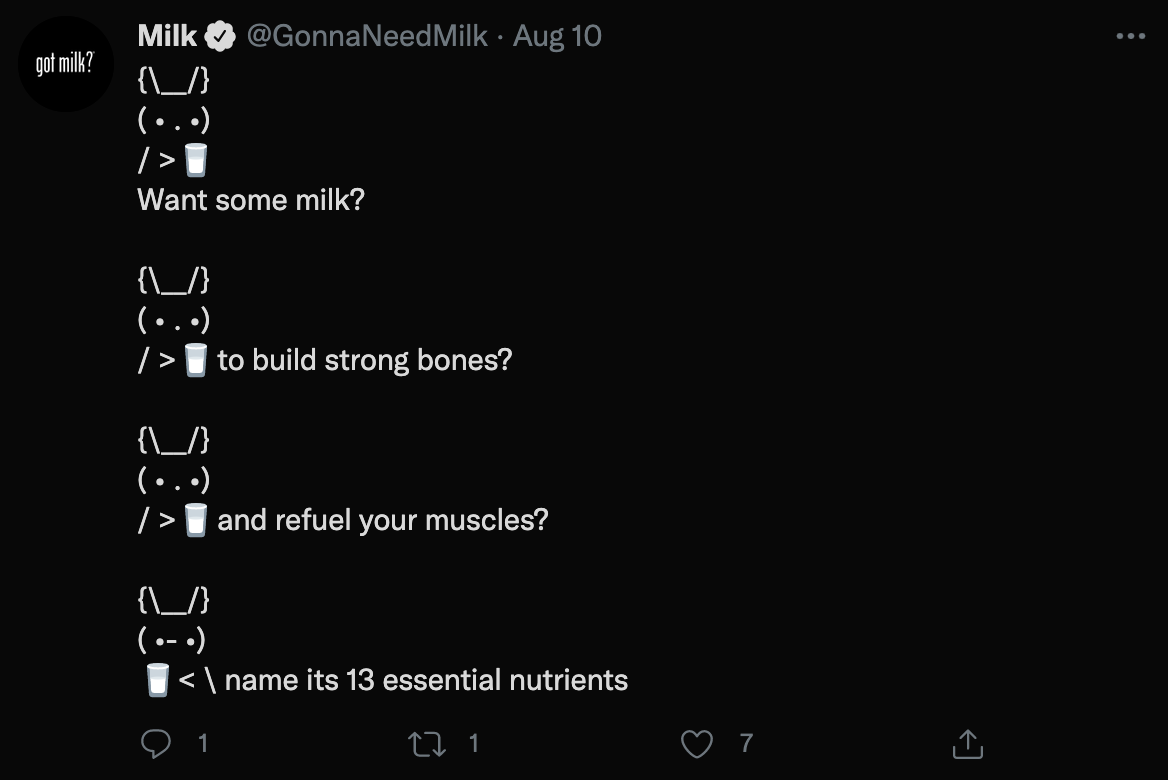
Task: Click 'name its 13 essential nutrients' text
Action: pyautogui.click(x=426, y=680)
